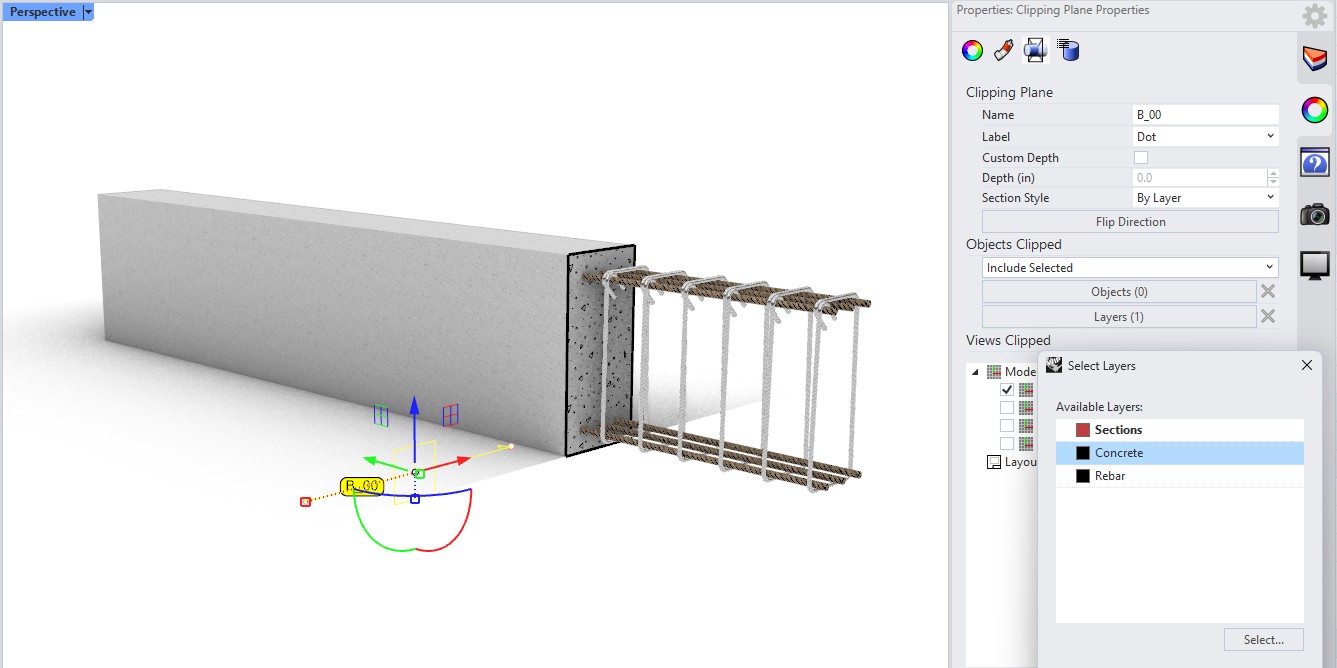Open the panel settings gear
Image resolution: width=1337 pixels, height=668 pixels.
[1315, 16]
